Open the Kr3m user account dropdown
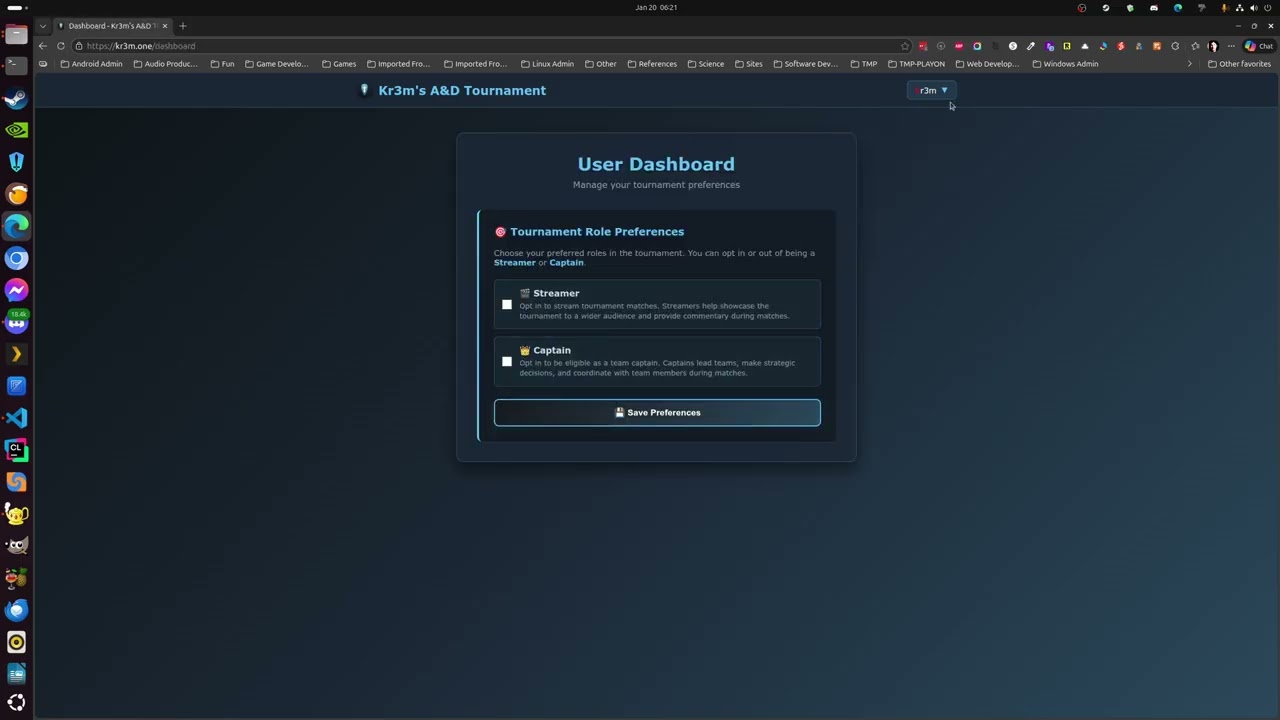Image resolution: width=1280 pixels, height=720 pixels. (x=931, y=90)
